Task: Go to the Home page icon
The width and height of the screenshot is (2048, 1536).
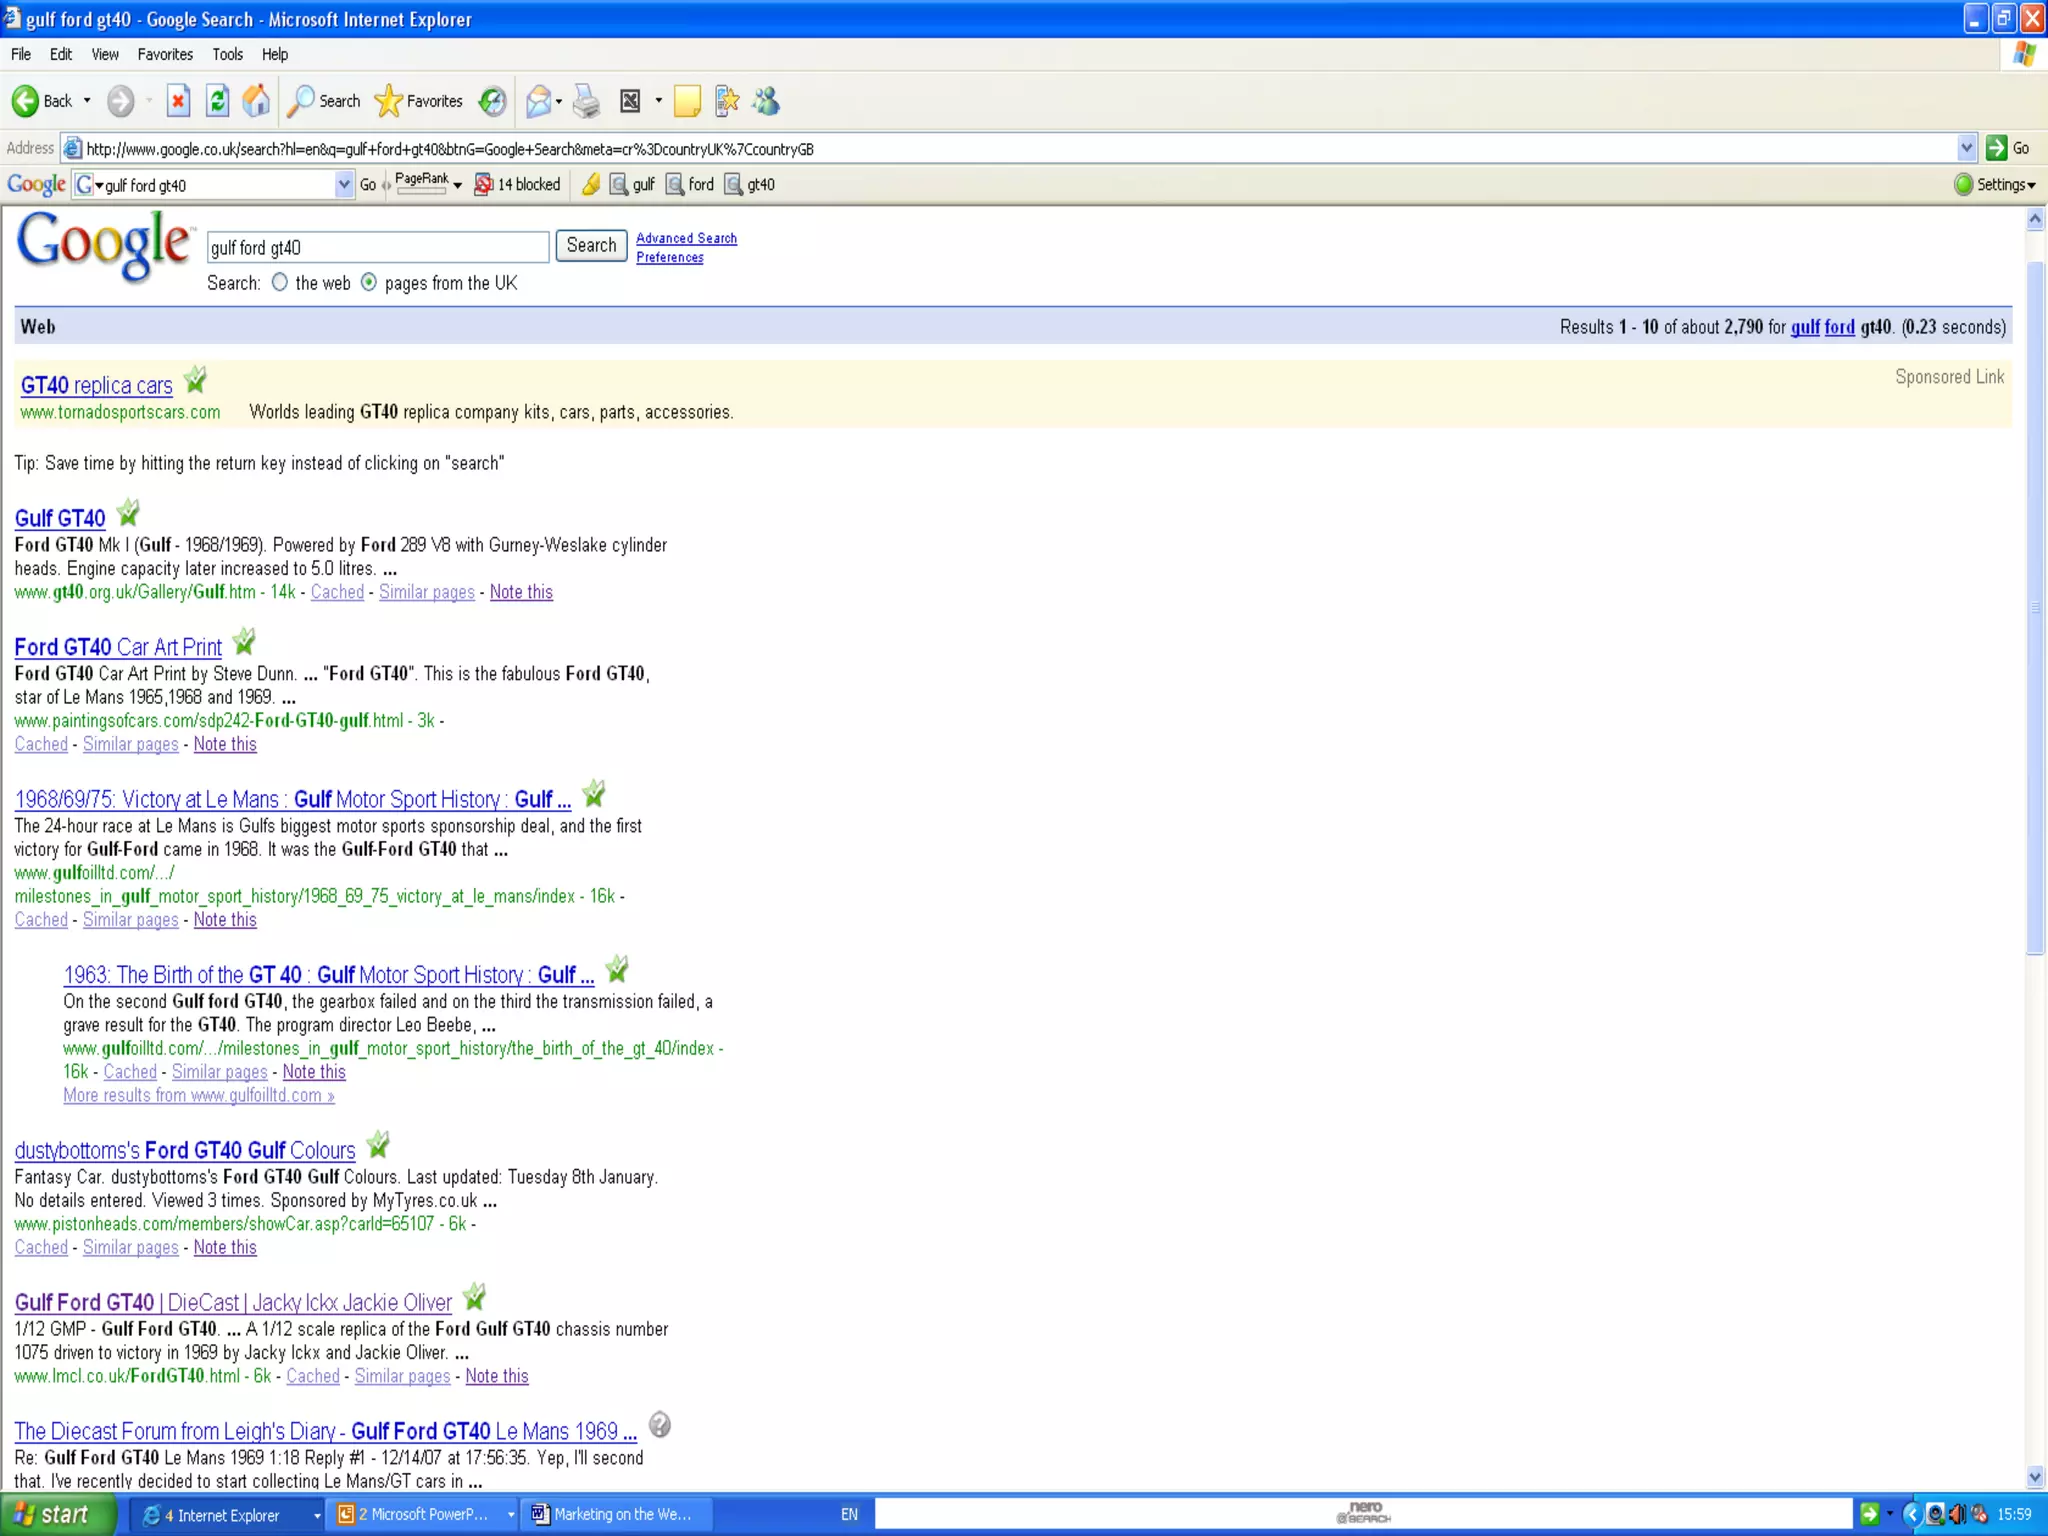Action: click(x=256, y=101)
